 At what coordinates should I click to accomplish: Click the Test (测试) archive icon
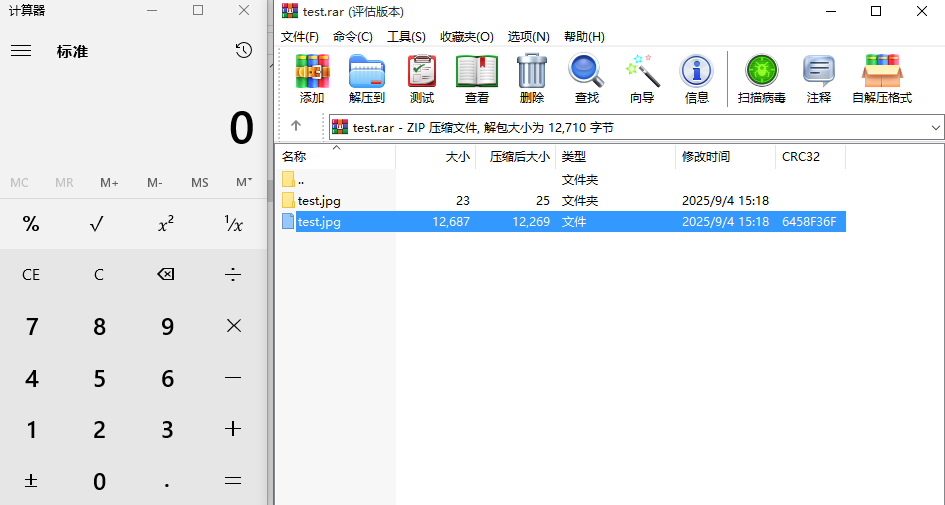click(x=422, y=78)
